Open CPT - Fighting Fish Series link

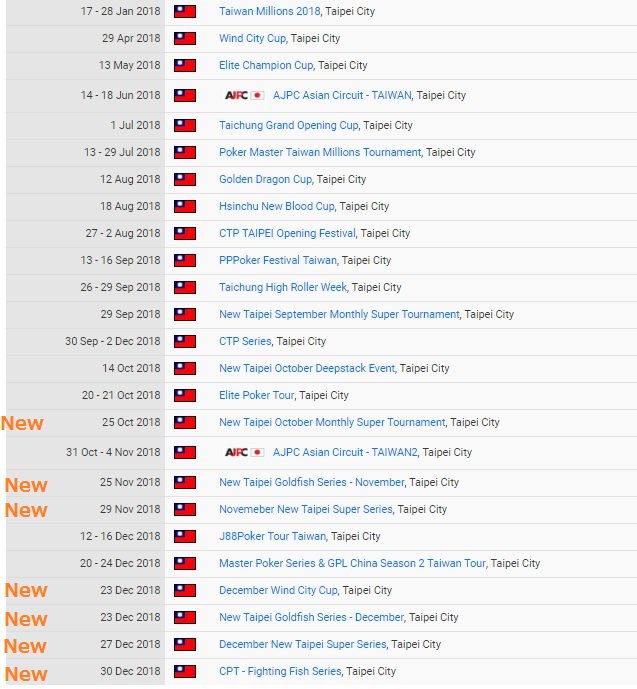pos(280,671)
